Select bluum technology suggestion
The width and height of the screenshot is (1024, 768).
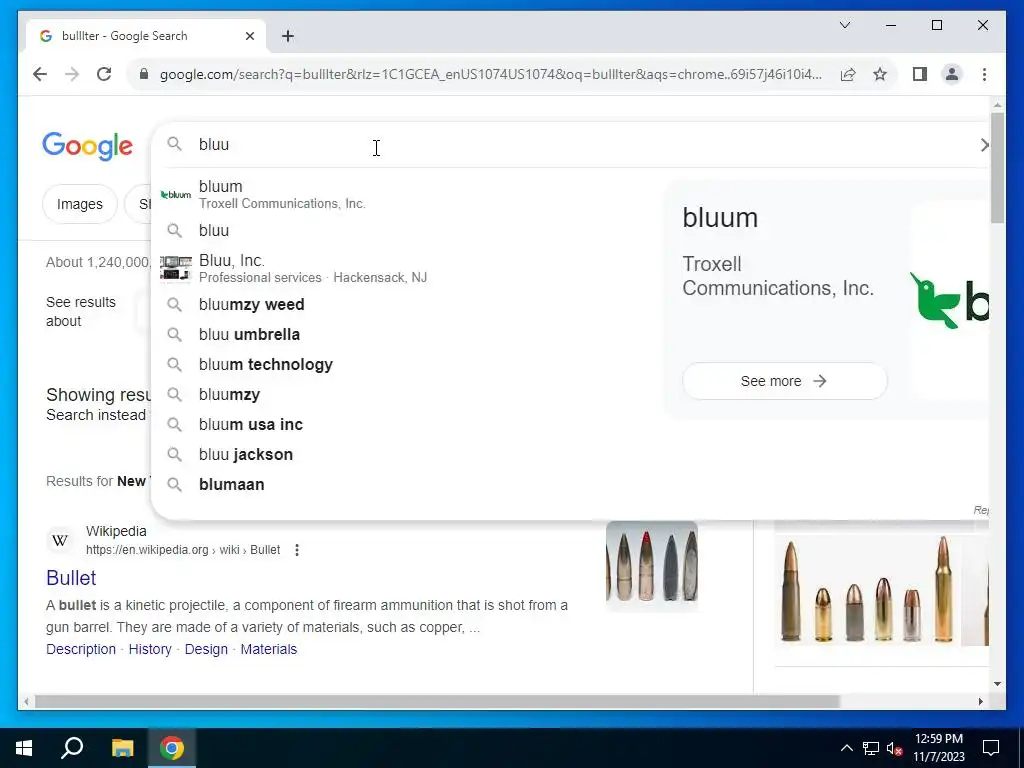pos(410,364)
